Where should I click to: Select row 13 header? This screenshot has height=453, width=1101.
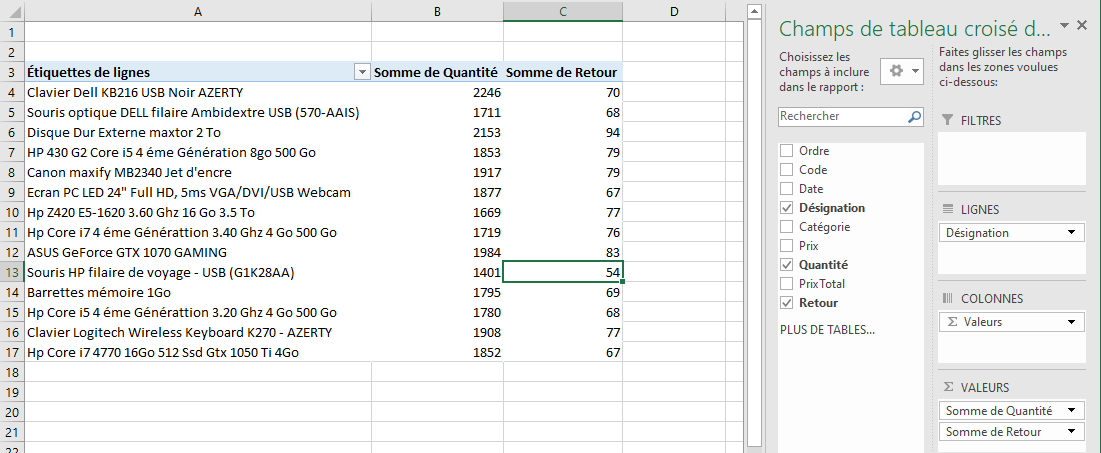click(x=12, y=272)
